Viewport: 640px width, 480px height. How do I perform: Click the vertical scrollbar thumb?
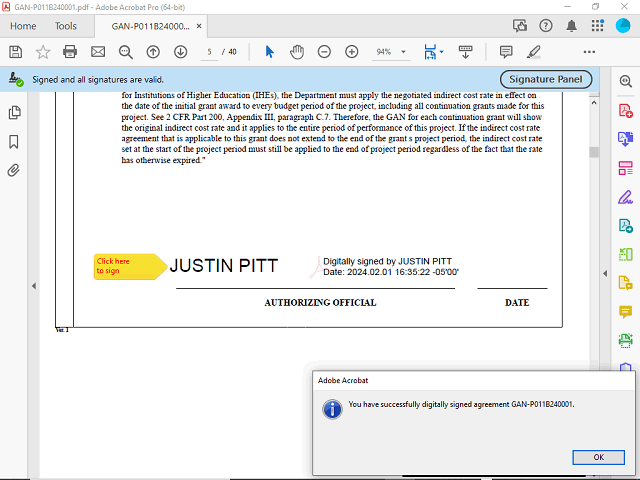tap(593, 152)
